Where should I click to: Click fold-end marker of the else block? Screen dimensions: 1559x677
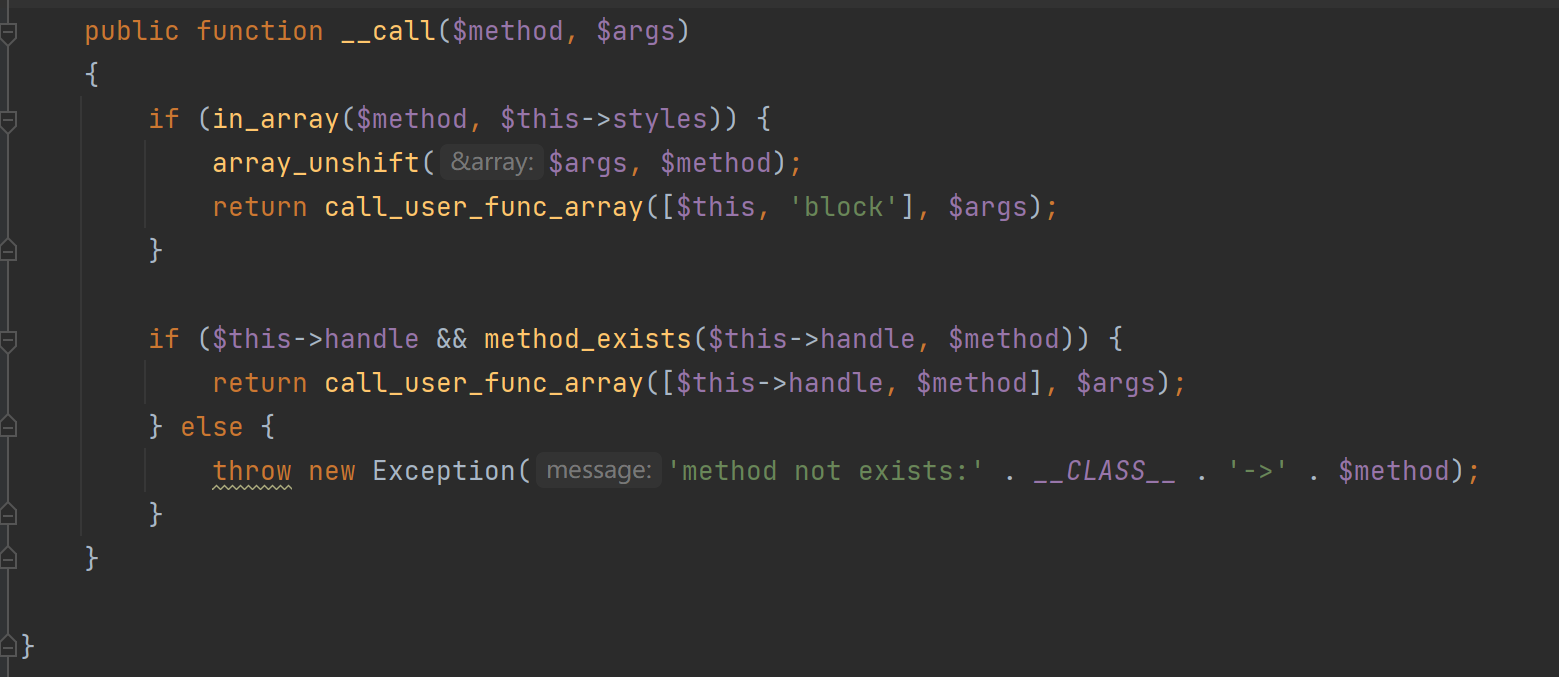tap(8, 514)
